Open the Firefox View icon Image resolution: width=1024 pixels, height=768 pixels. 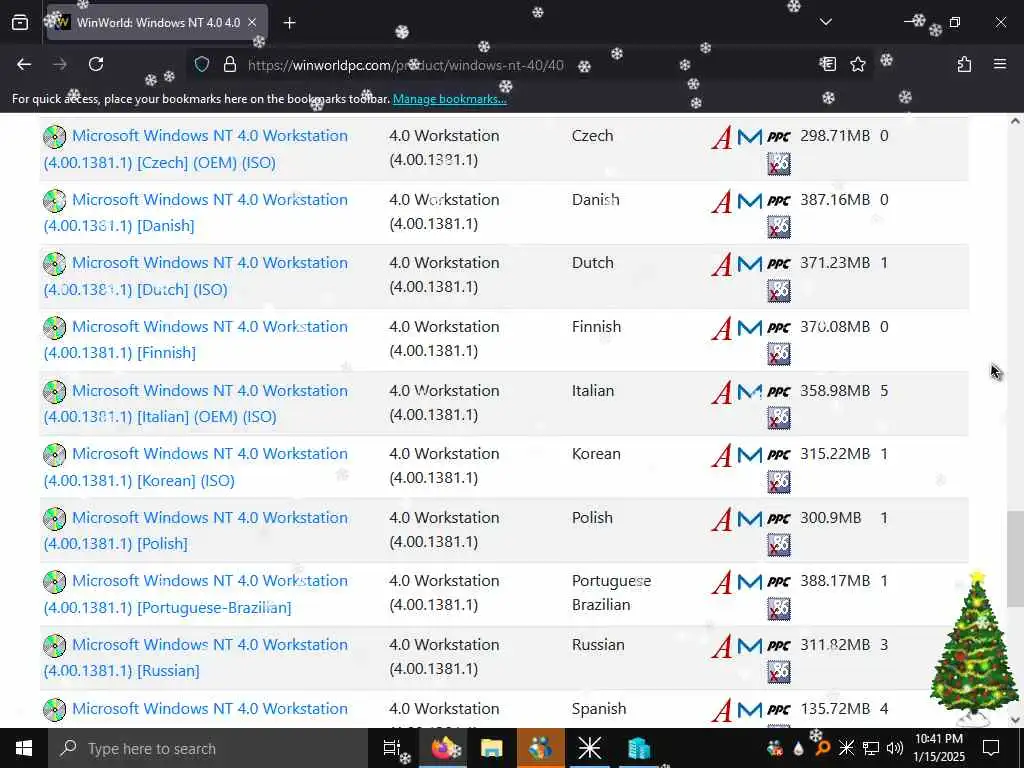coord(20,22)
